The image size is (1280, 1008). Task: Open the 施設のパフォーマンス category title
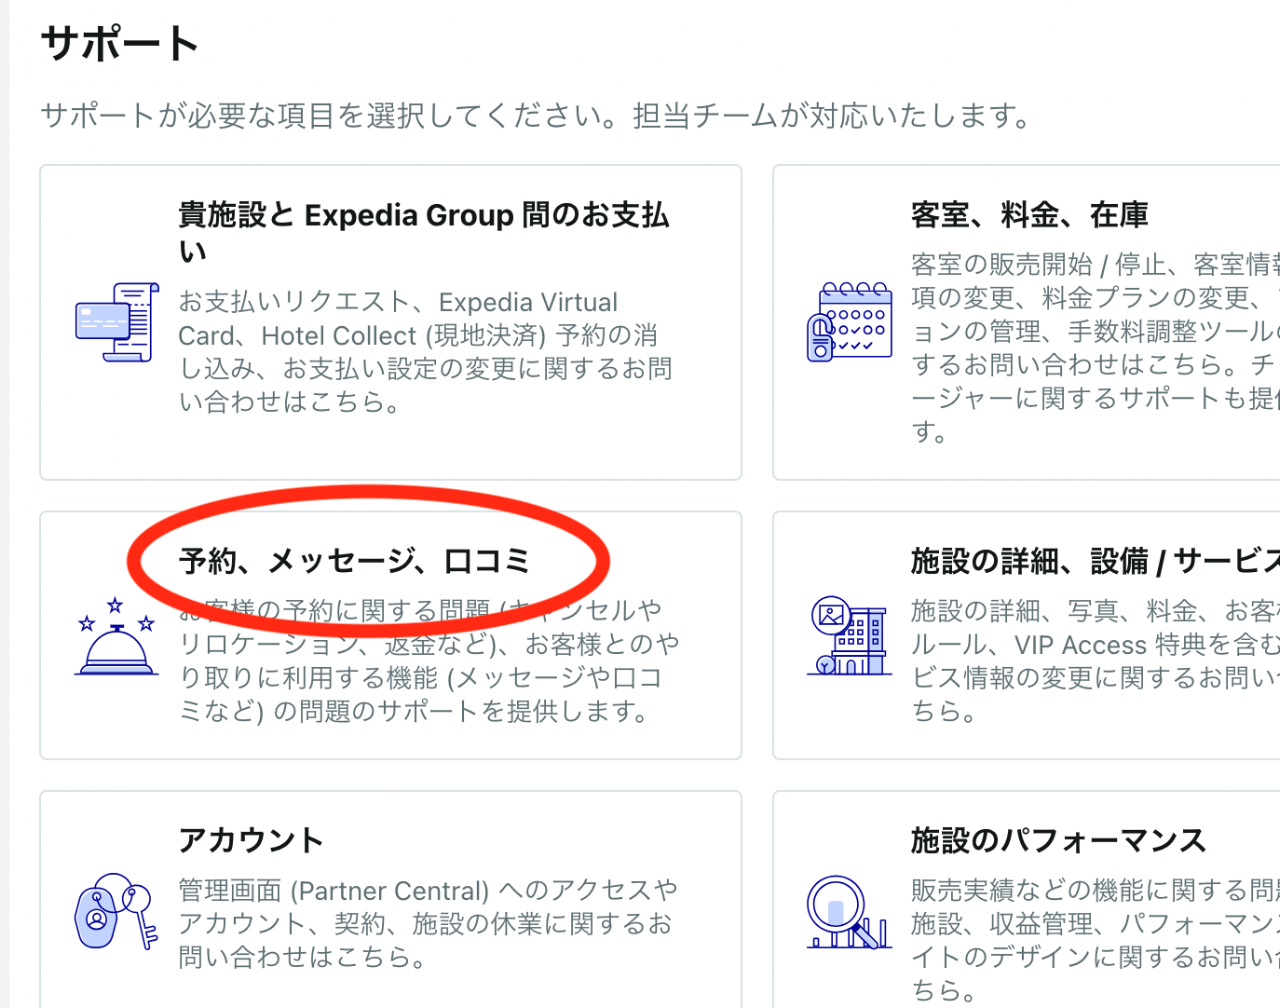[1058, 840]
